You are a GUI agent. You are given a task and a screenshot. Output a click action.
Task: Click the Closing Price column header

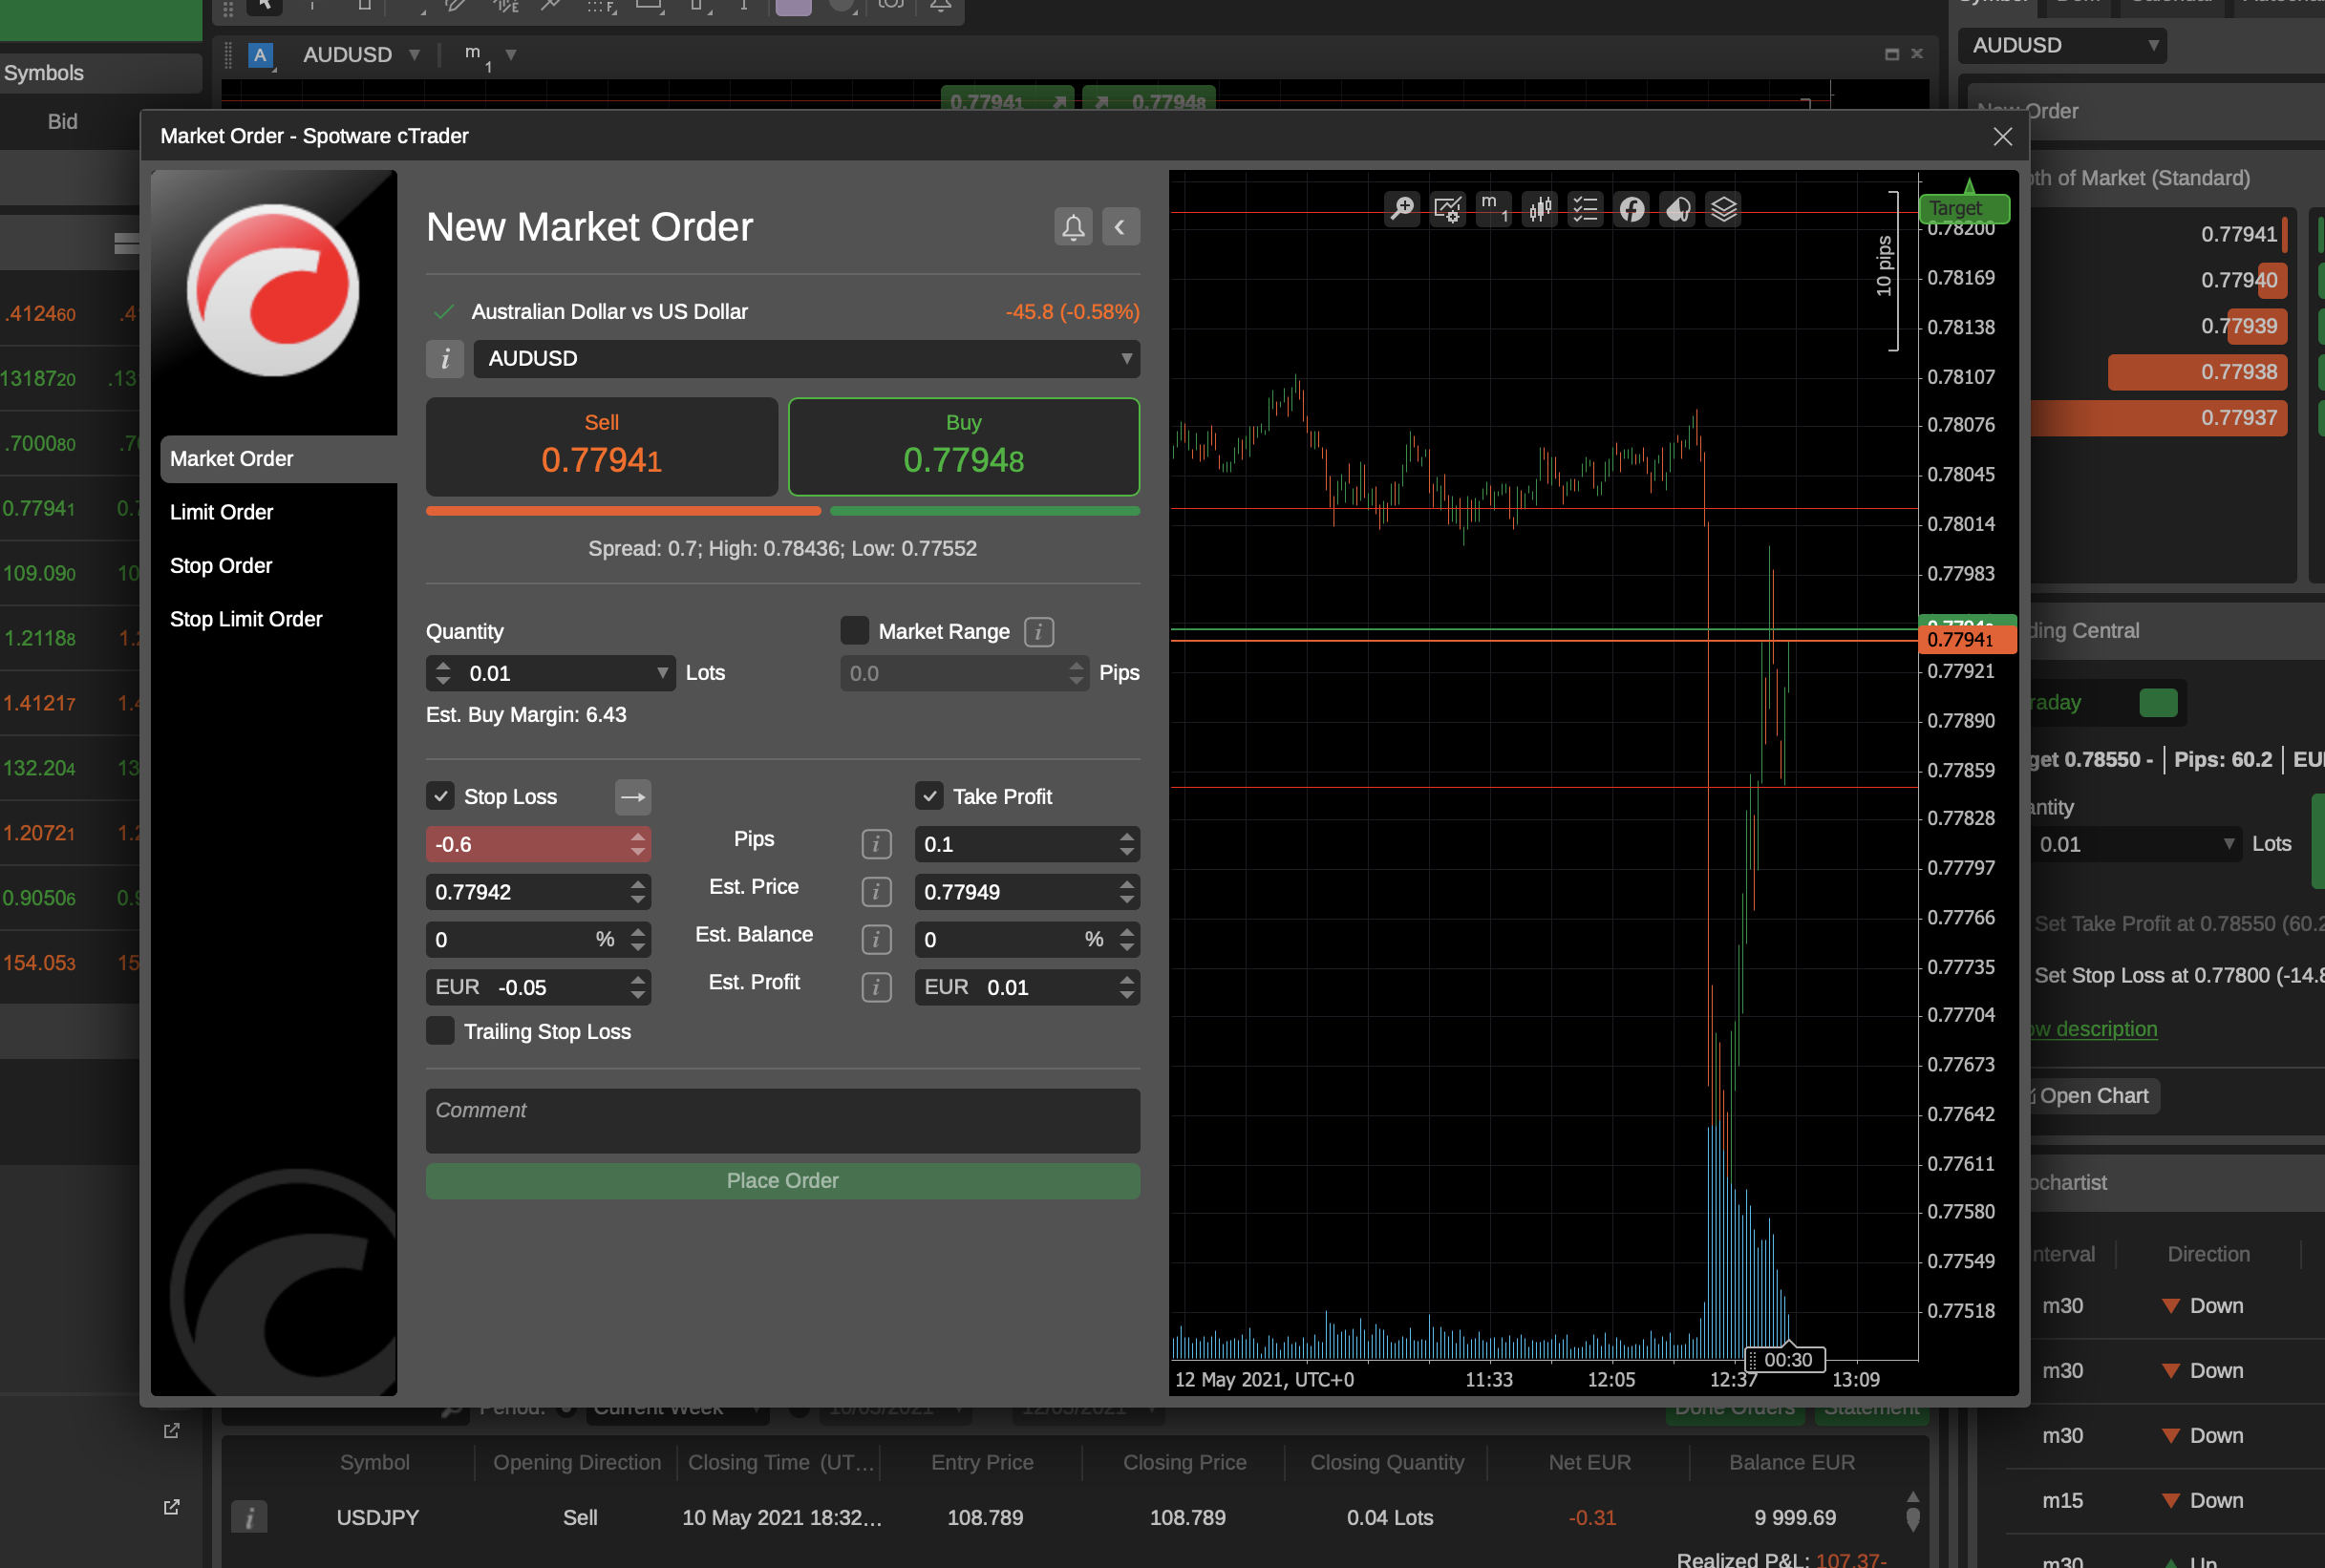click(1184, 1463)
